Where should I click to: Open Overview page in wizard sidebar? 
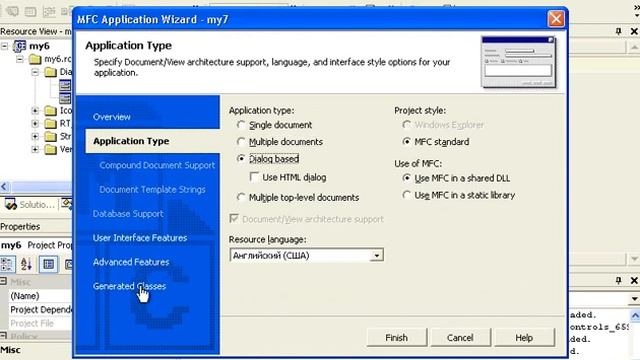point(111,117)
